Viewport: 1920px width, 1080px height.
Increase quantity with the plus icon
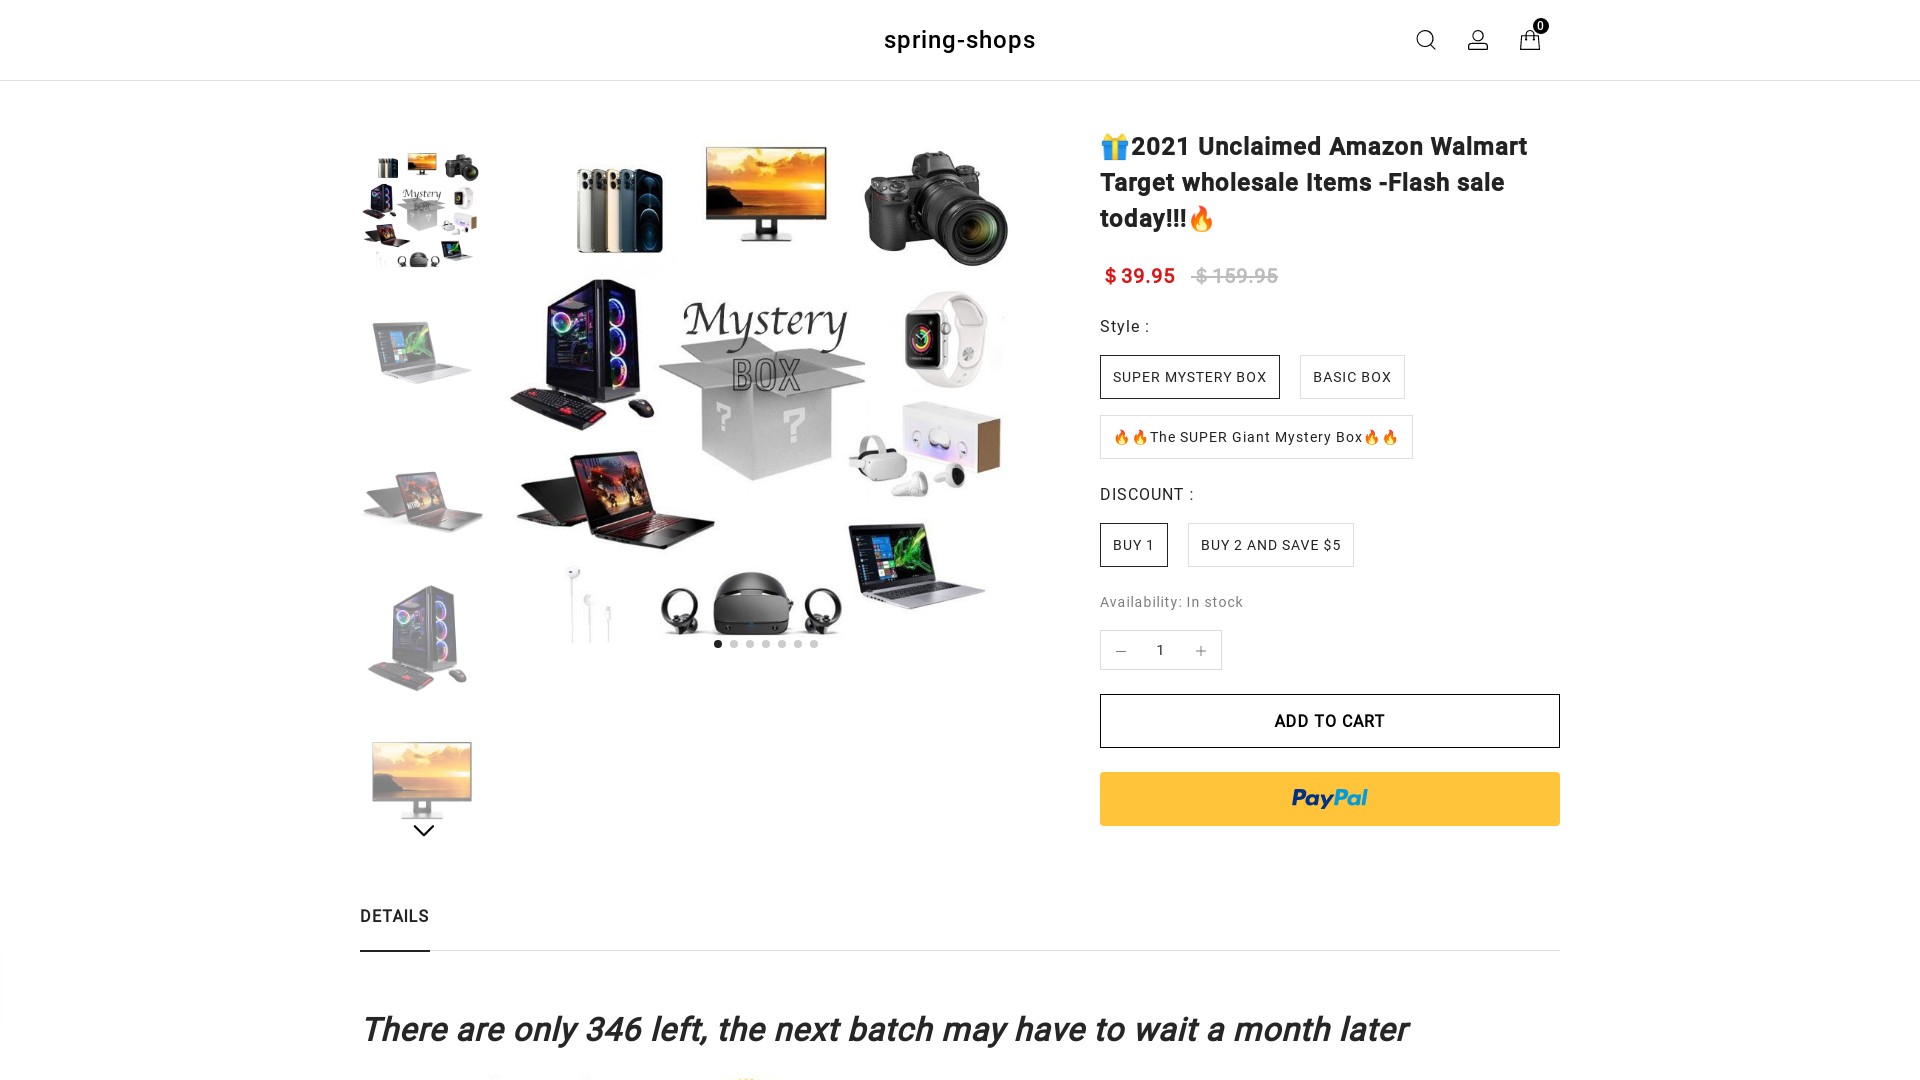coord(1200,650)
